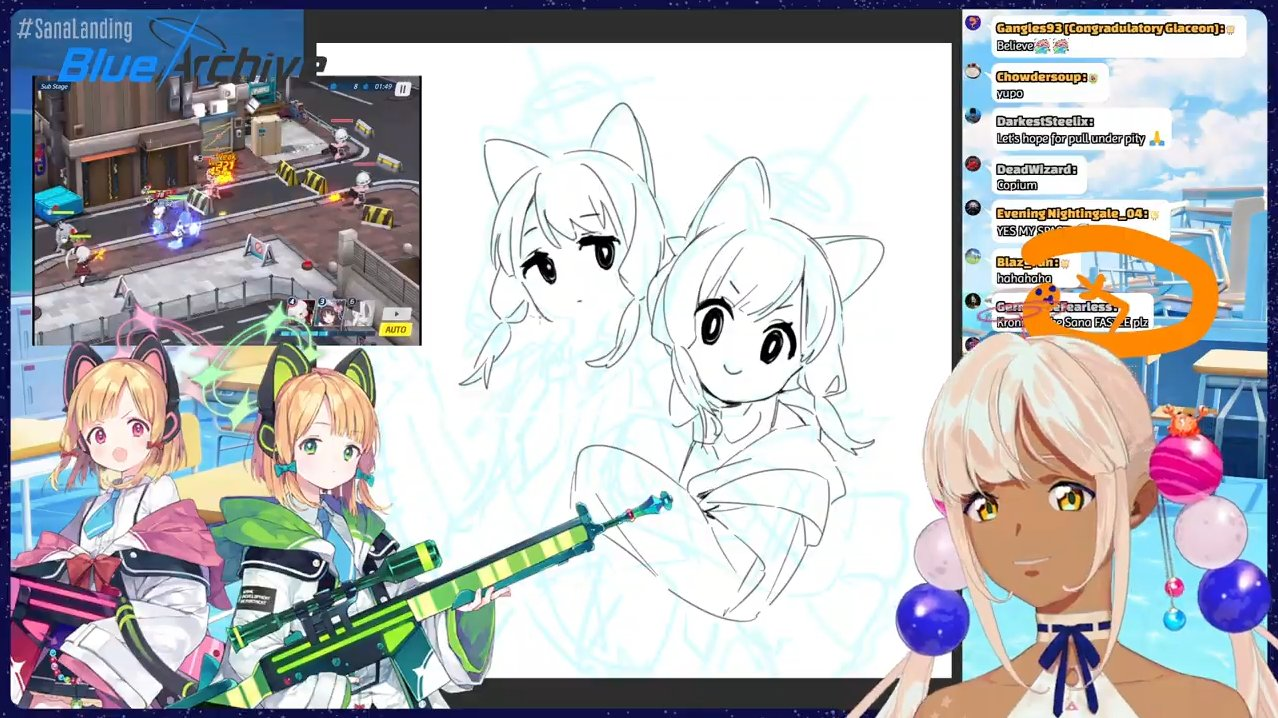Click Chowdersoup's chat avatar
This screenshot has width=1278, height=718.
973,71
